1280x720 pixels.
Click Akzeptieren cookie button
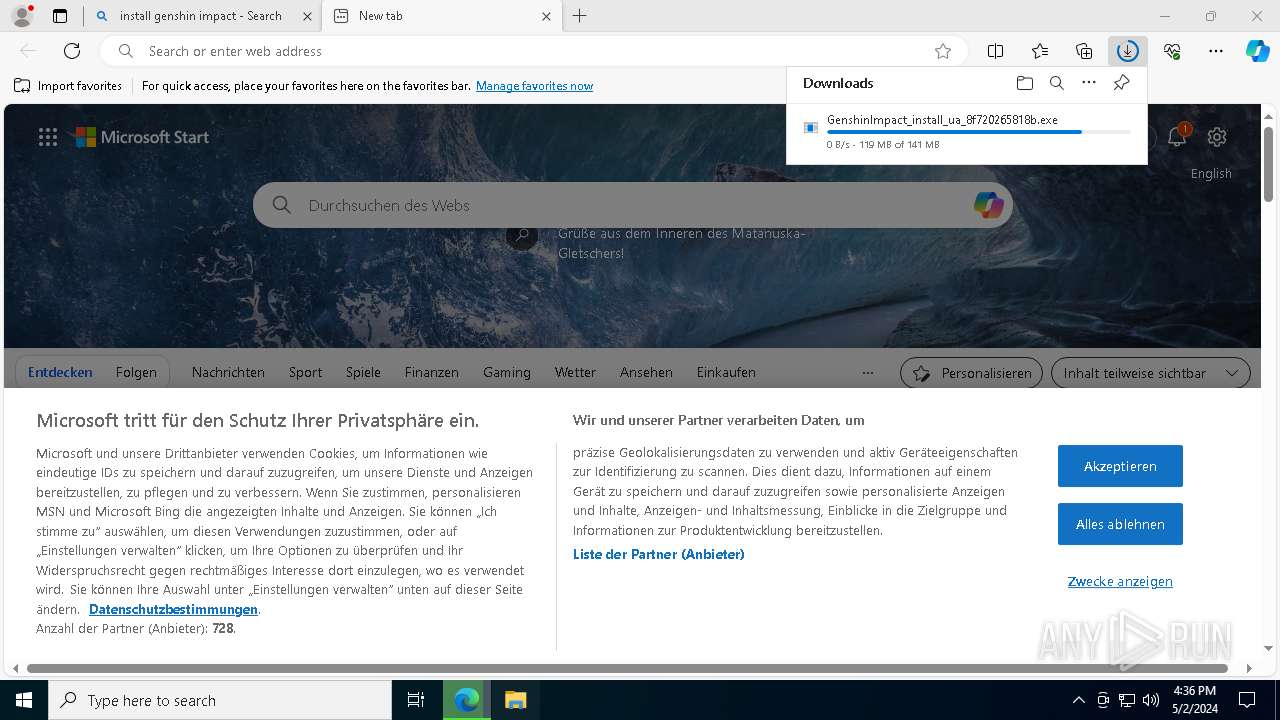(1120, 466)
